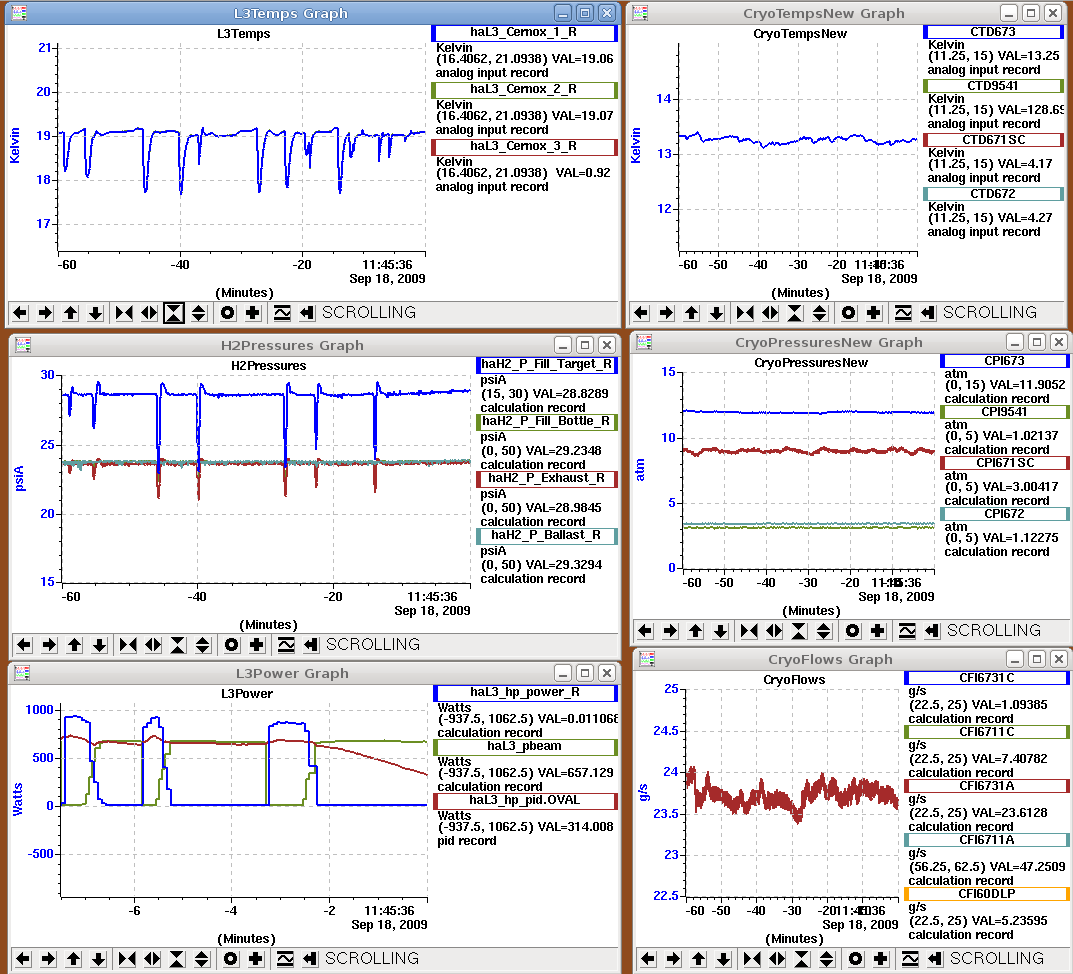Select the haH2_P_Fill_Target_R legend entry
This screenshot has width=1073, height=974.
pos(547,365)
